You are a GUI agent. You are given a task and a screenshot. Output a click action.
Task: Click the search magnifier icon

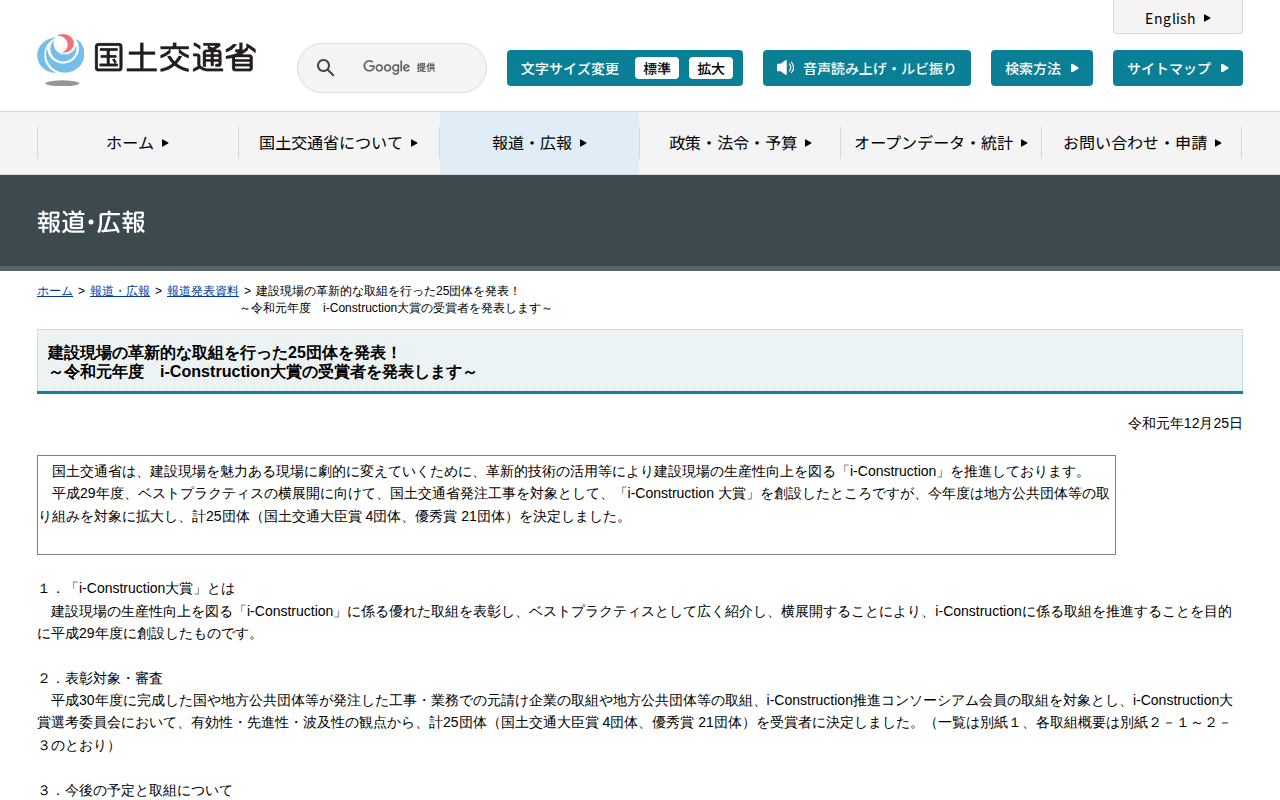[325, 67]
